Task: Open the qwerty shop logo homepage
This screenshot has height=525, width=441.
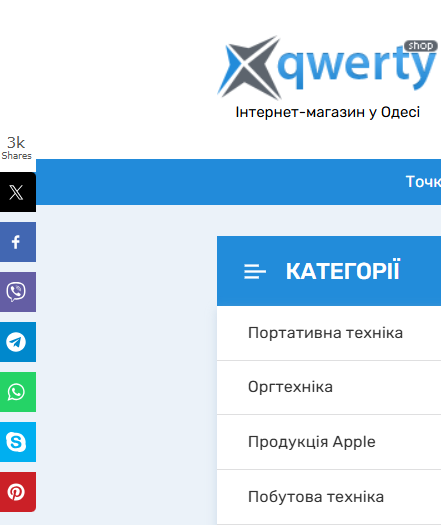Action: click(x=327, y=67)
